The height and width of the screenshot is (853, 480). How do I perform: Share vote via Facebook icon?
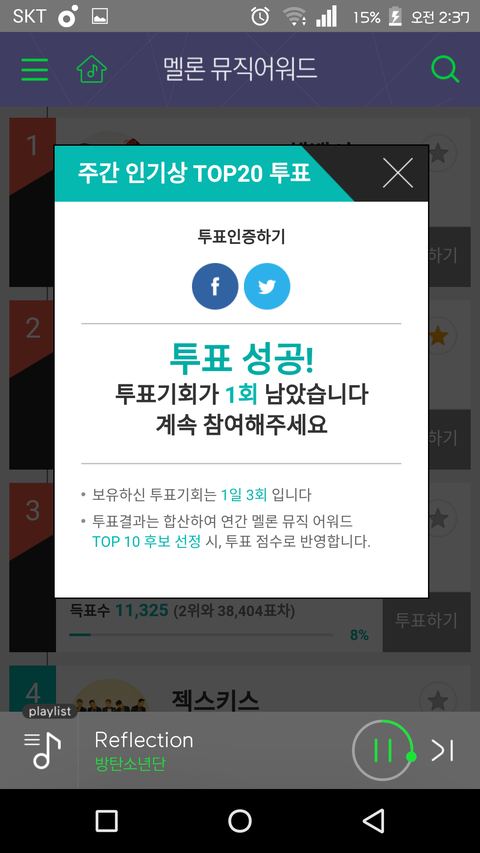coord(215,286)
